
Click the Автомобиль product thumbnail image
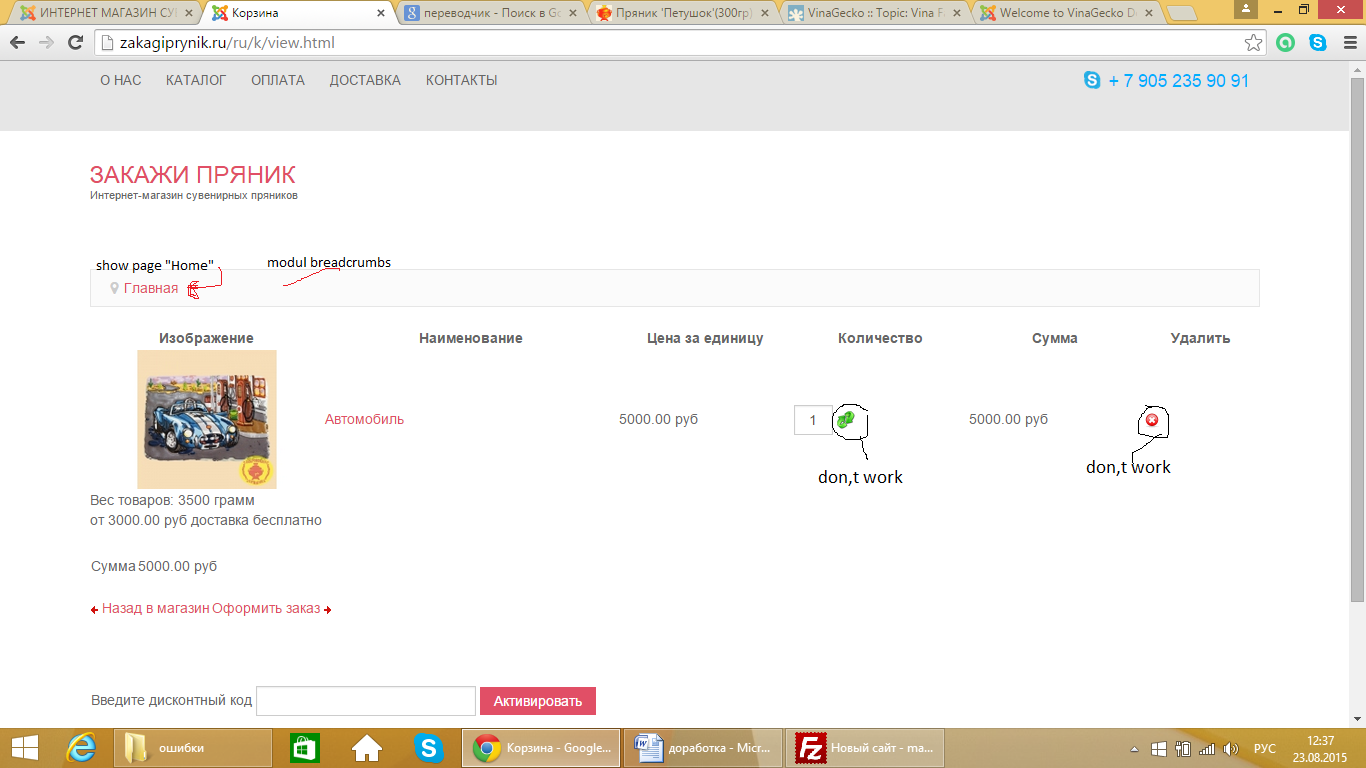(x=207, y=419)
